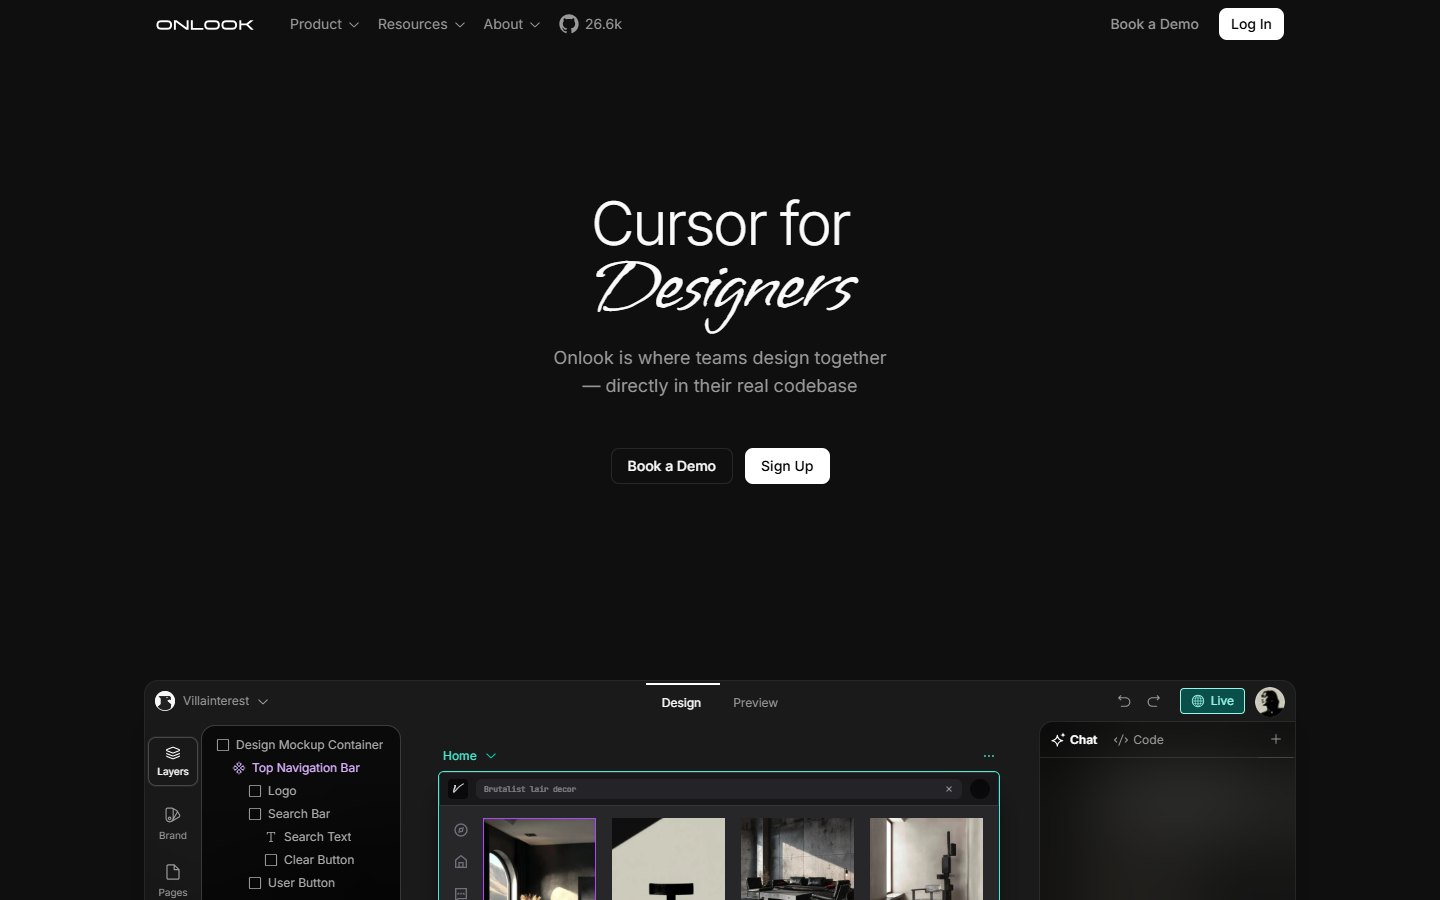Click the home icon in mockup sidebar

tap(461, 862)
